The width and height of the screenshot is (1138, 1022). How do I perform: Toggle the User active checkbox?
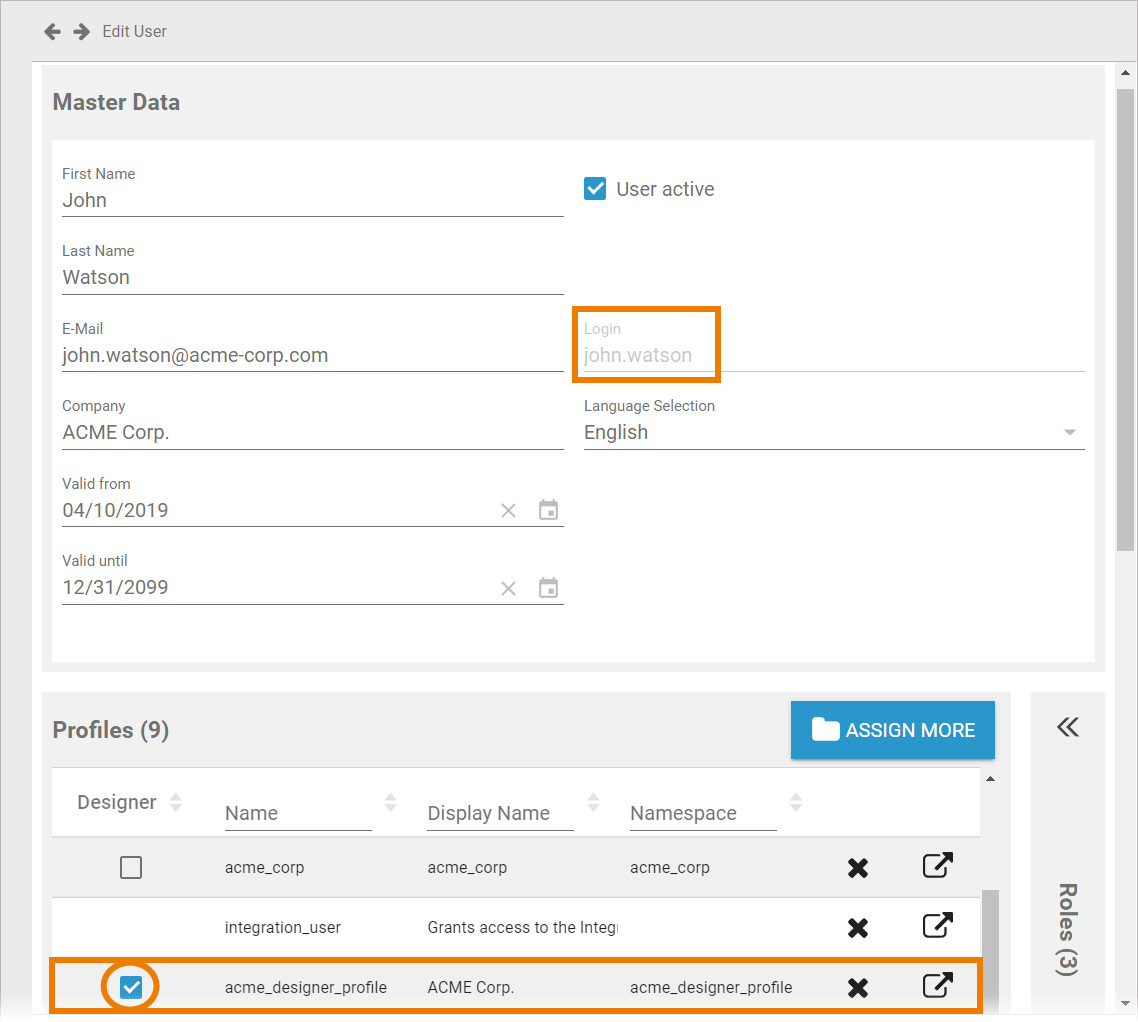[x=595, y=189]
